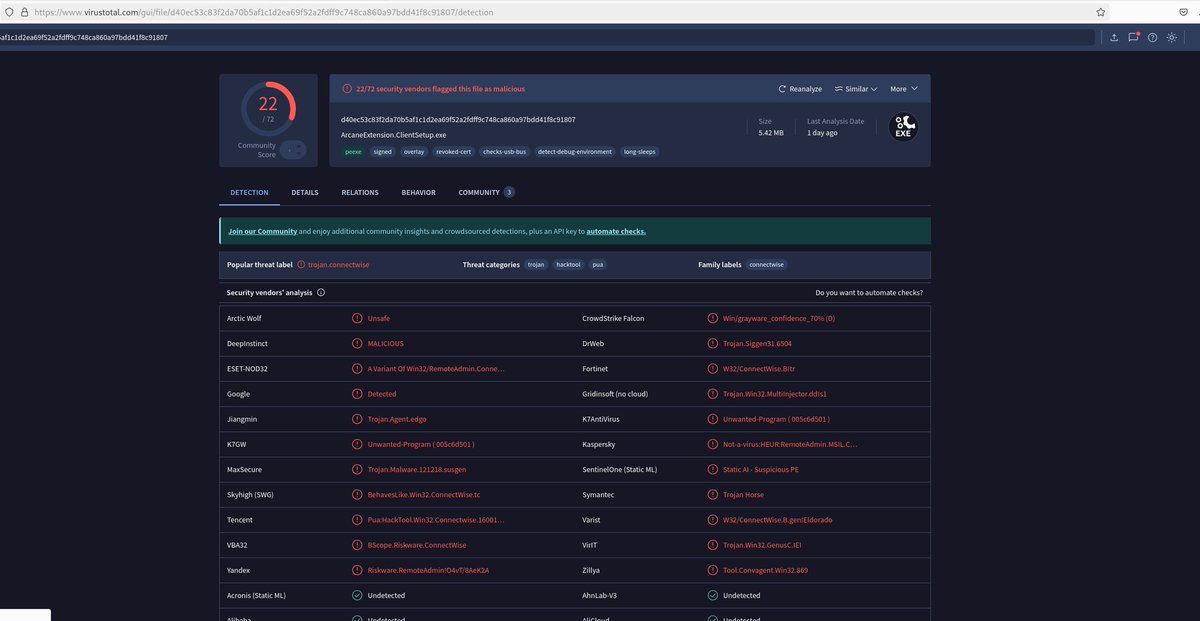Screen dimensions: 1200x621
Task: Click the BScope.Riskware.ConnectWise VBA32 result
Action: coord(417,545)
